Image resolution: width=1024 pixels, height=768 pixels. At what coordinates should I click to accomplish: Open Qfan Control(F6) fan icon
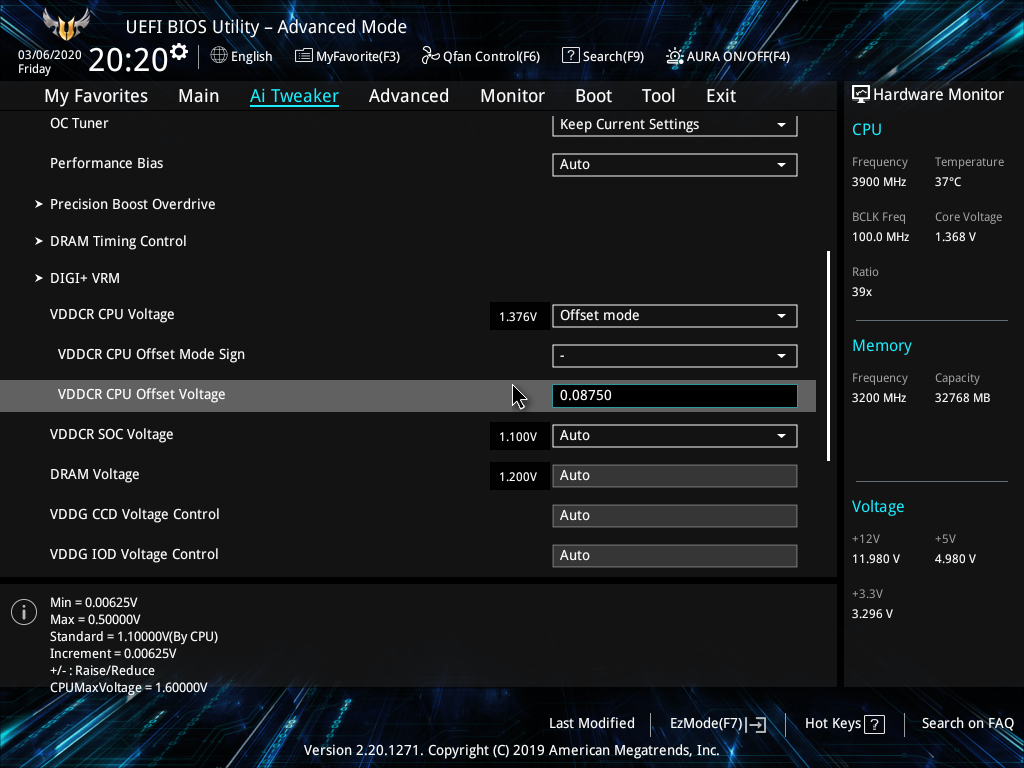pos(430,56)
